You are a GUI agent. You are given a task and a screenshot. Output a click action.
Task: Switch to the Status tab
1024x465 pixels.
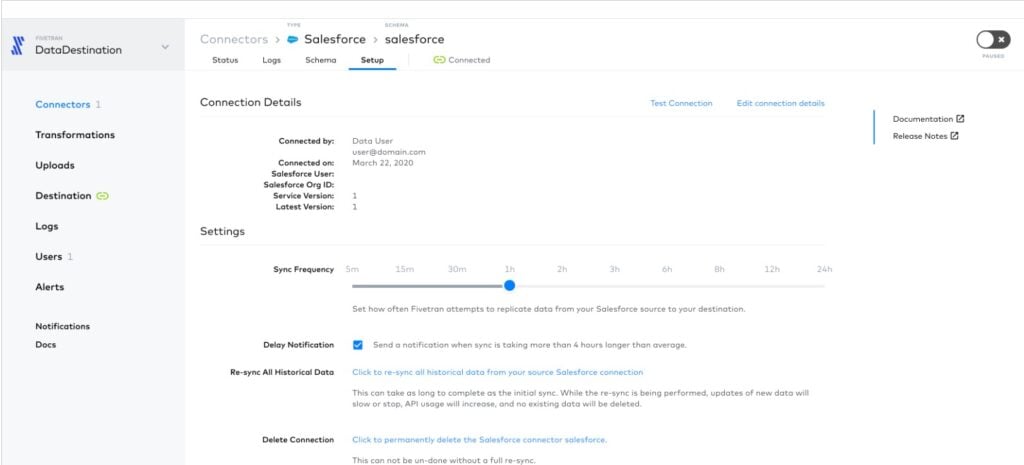click(225, 60)
